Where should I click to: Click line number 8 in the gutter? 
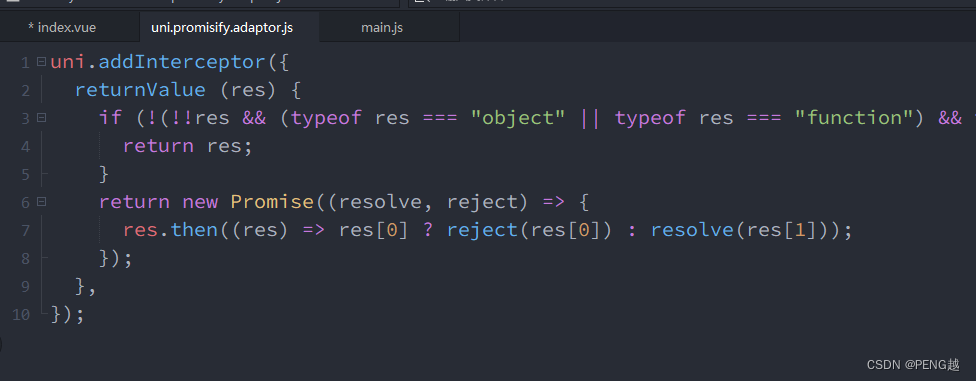coord(25,259)
